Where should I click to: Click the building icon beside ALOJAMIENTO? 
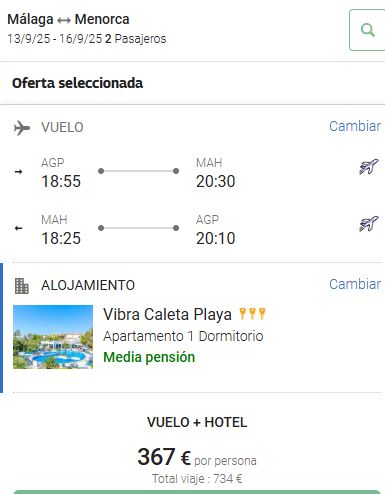pos(22,286)
